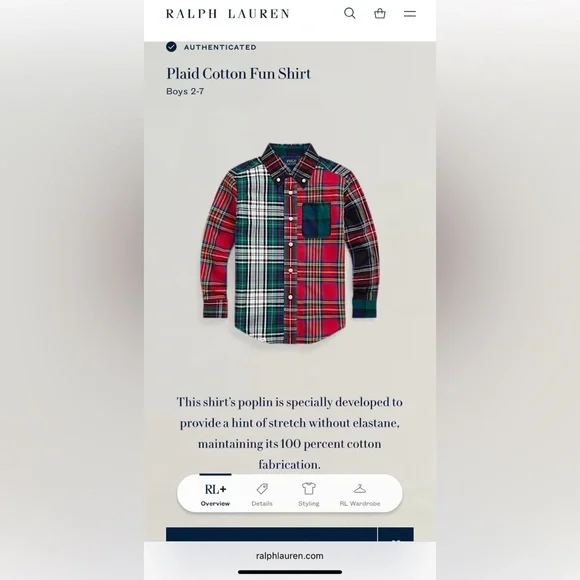Switch to the Styling tab label
This screenshot has height=580, width=580.
pyautogui.click(x=309, y=503)
